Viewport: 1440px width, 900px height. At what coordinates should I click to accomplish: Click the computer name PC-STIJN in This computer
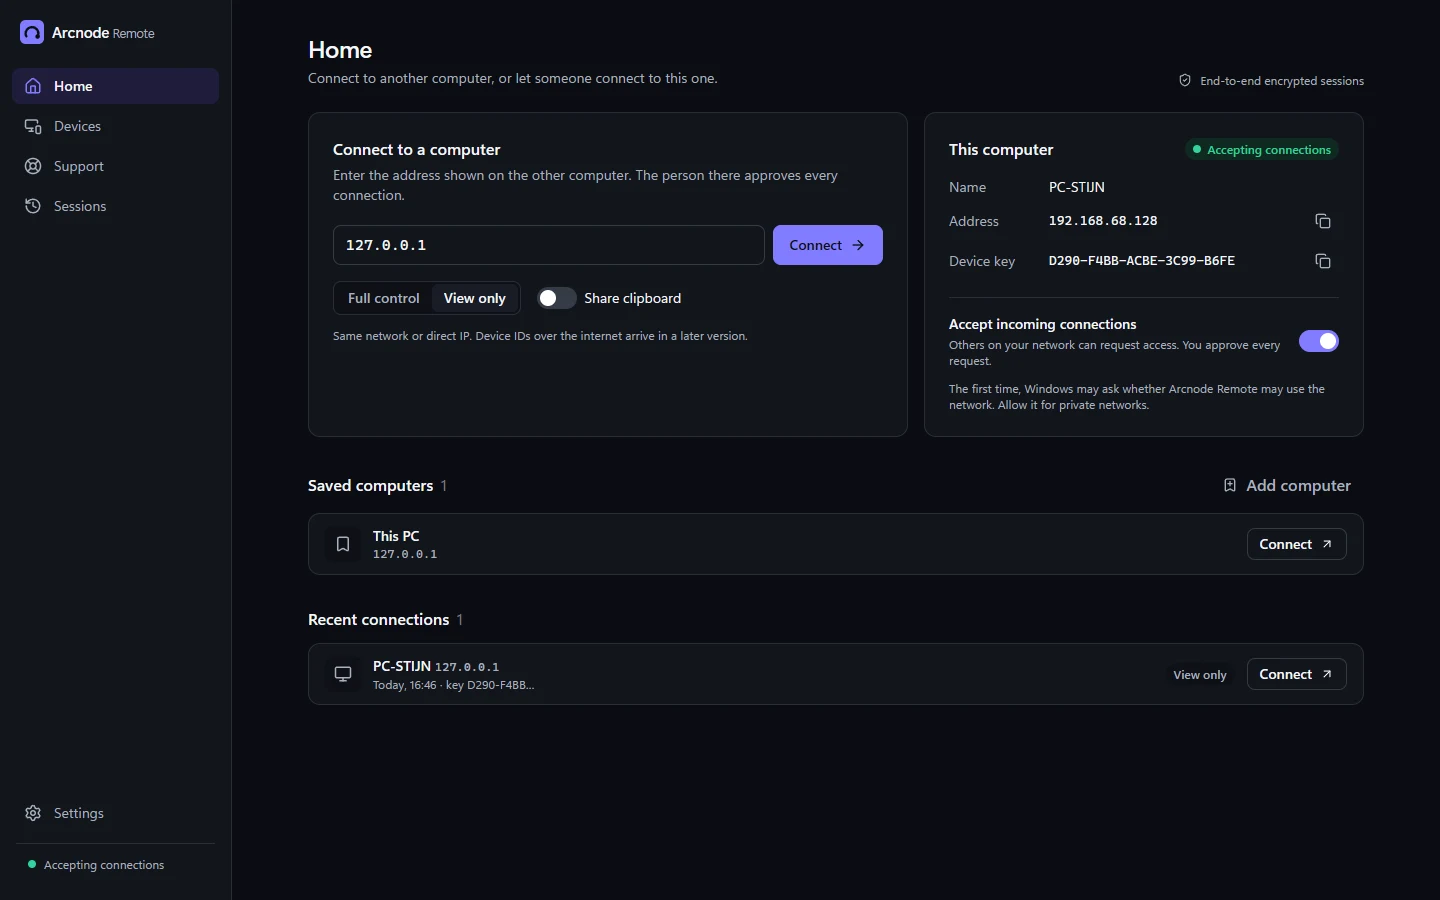coord(1076,187)
